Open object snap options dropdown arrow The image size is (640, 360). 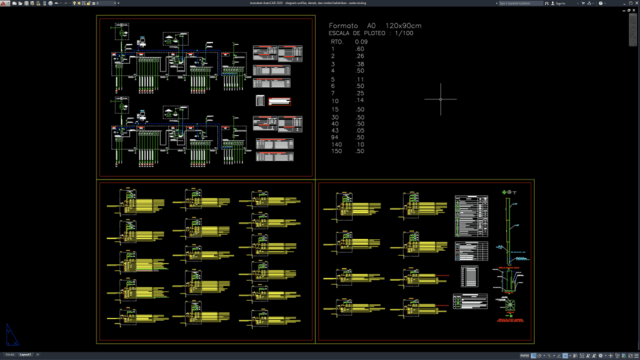570,356
